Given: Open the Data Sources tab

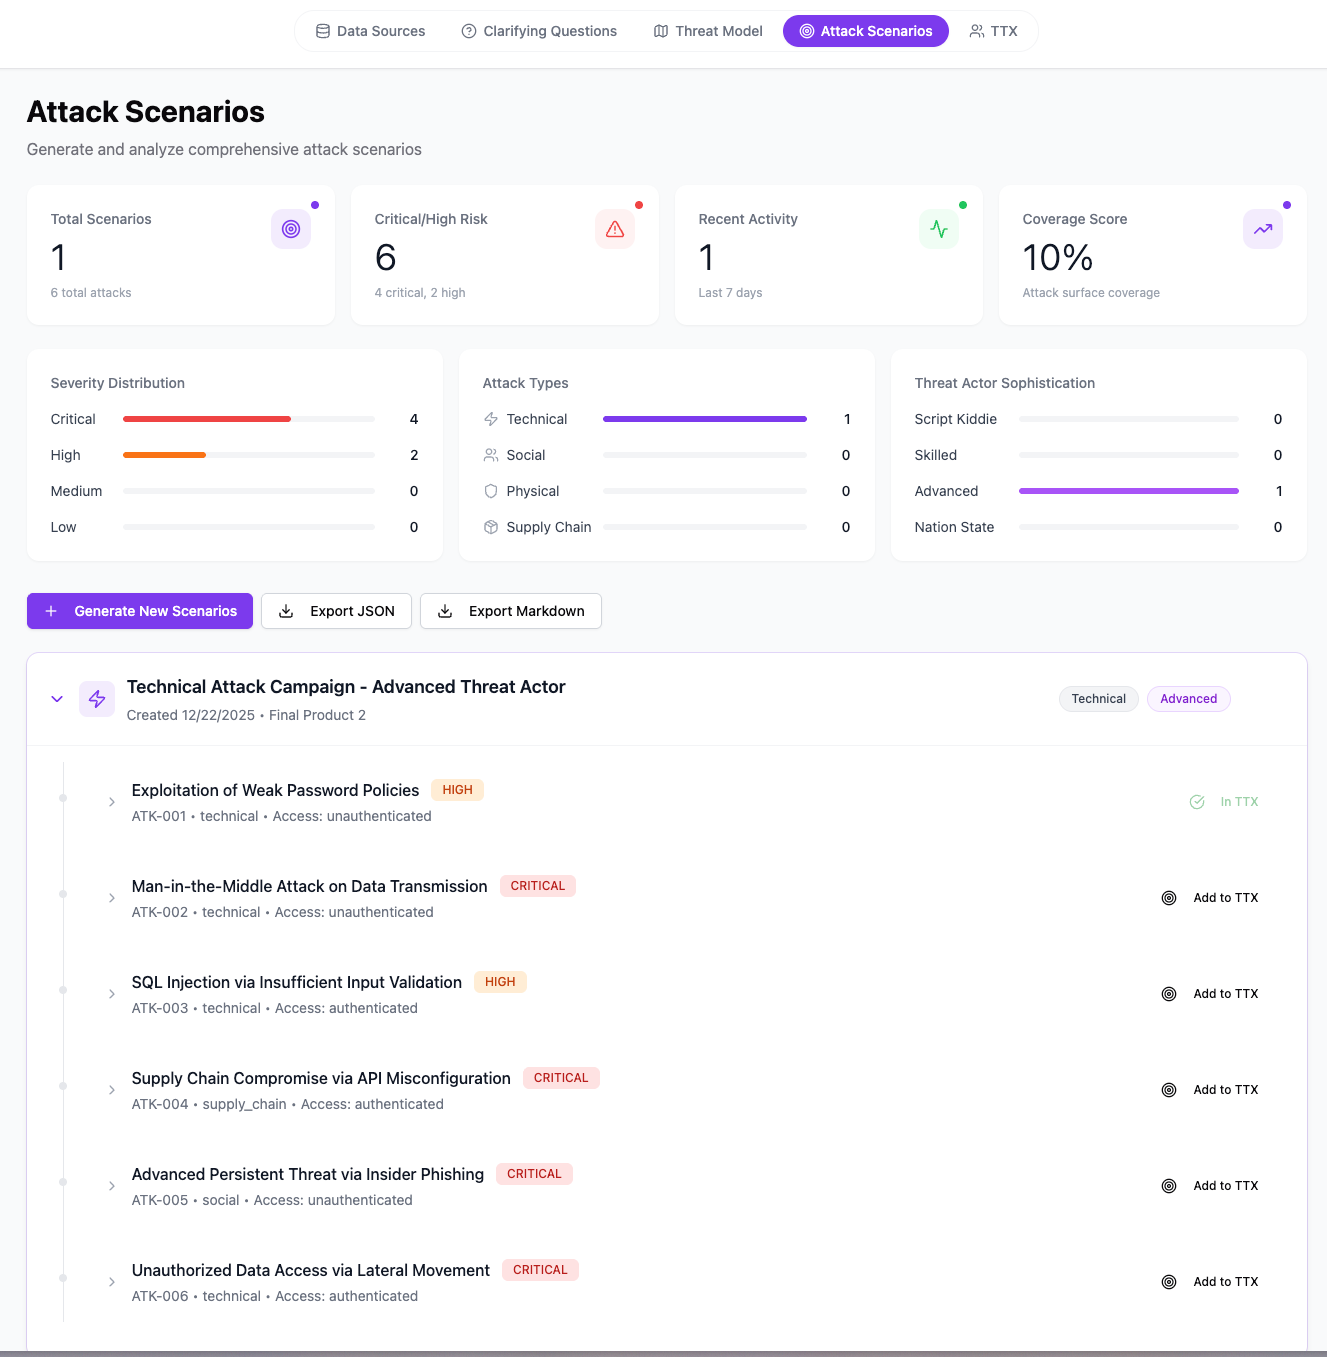Looking at the screenshot, I should pyautogui.click(x=370, y=31).
